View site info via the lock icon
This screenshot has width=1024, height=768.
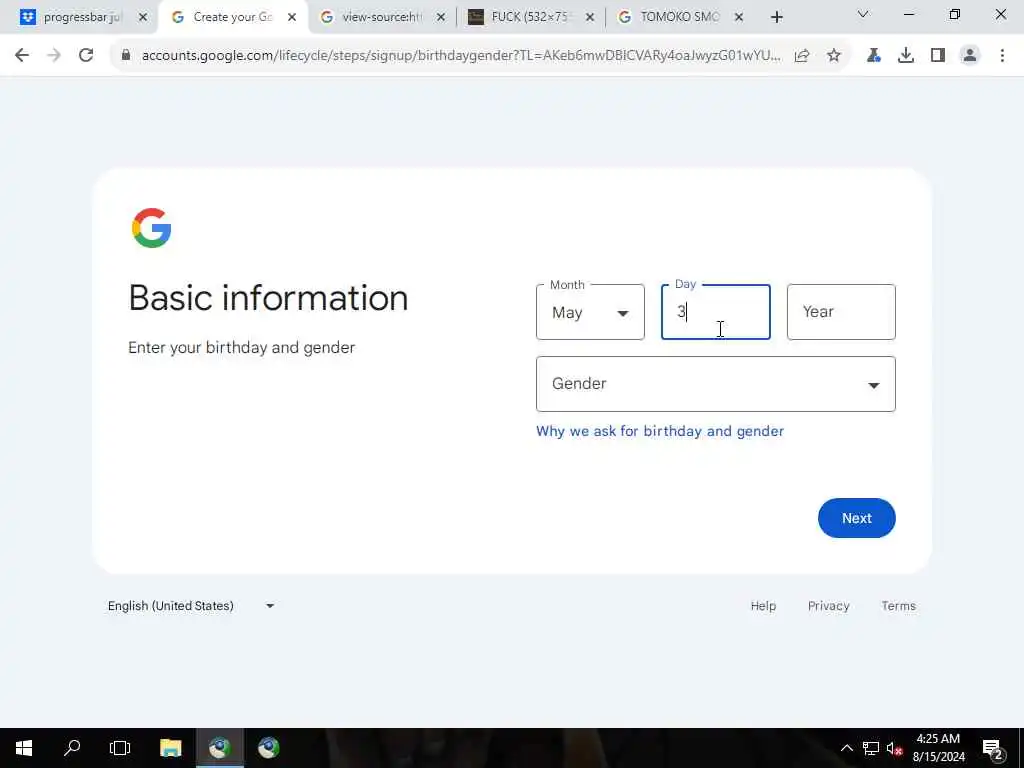coord(125,56)
